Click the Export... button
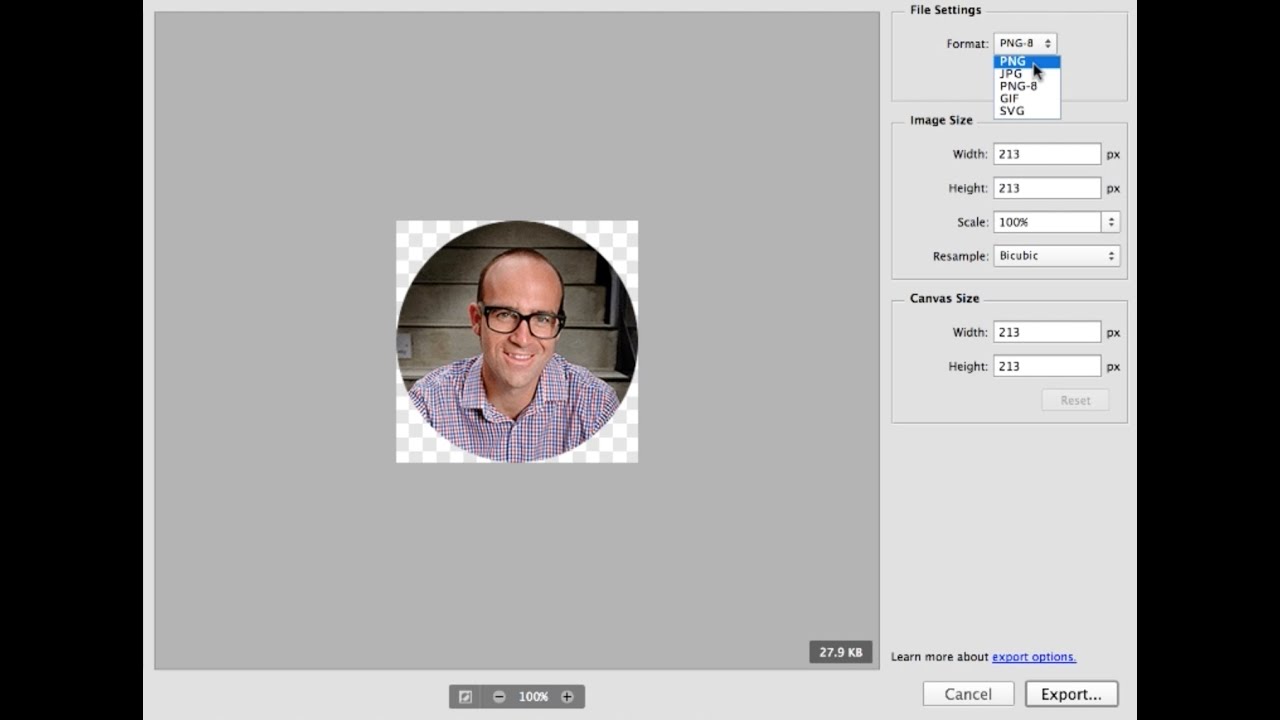The width and height of the screenshot is (1280, 720). pyautogui.click(x=1071, y=694)
